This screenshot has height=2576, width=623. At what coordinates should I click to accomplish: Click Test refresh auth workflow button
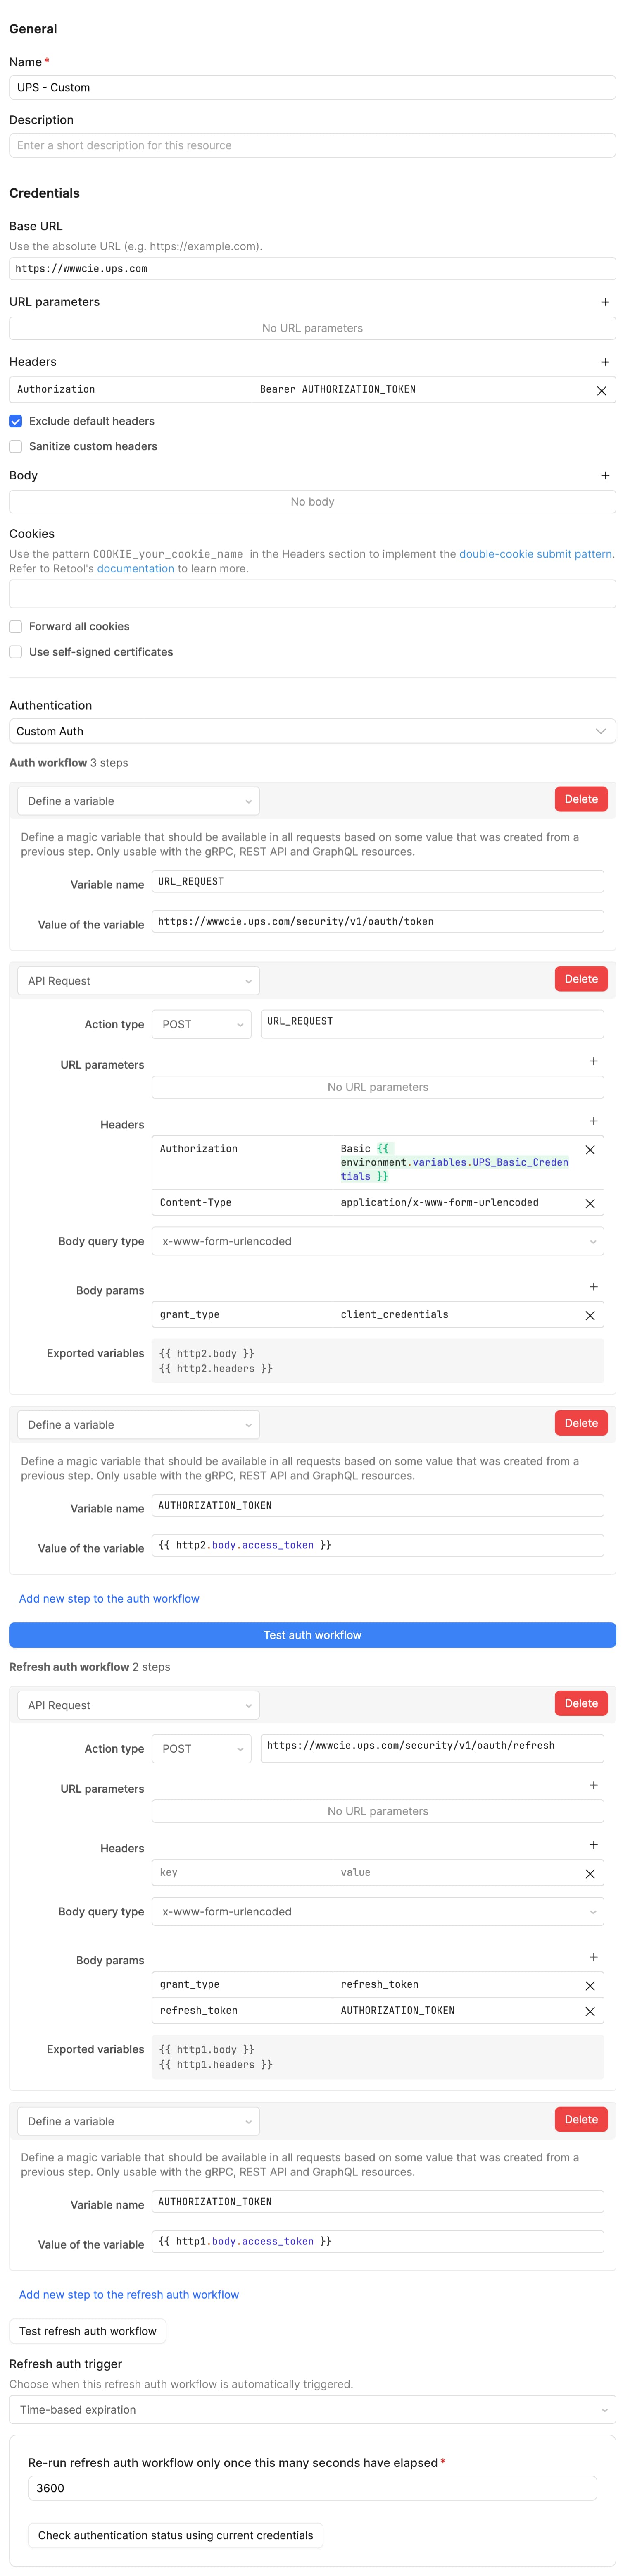point(88,2331)
